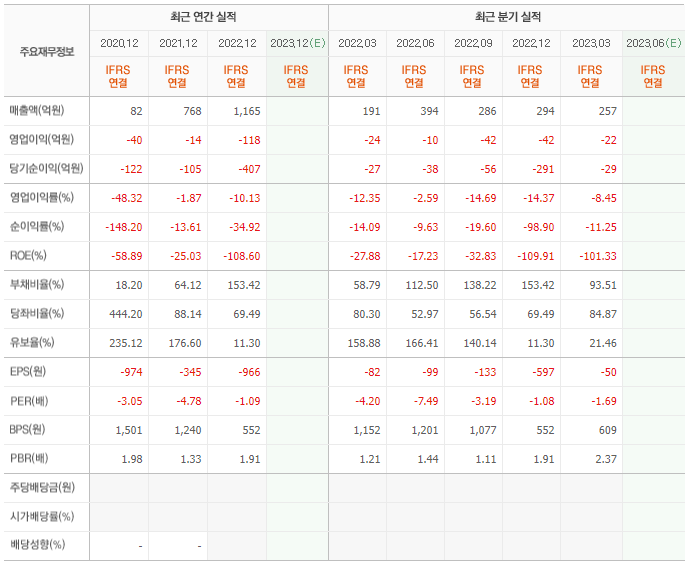Click the quarterly sales value 394
689x564 pixels.
click(x=429, y=111)
